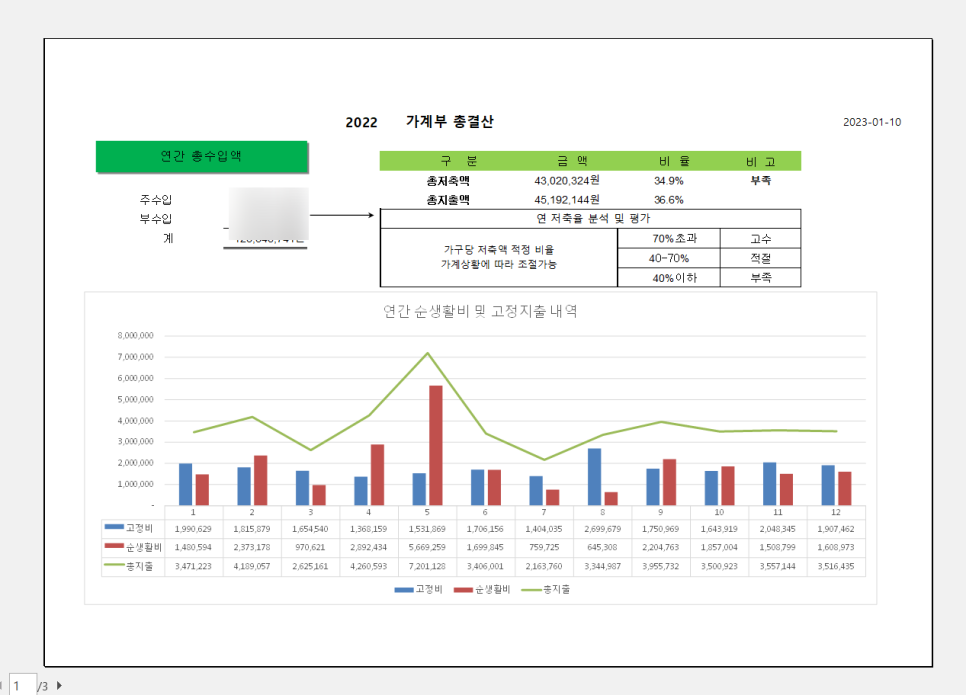Image resolution: width=966 pixels, height=695 pixels.
Task: Select the '총저축액' row label
Action: tap(448, 181)
